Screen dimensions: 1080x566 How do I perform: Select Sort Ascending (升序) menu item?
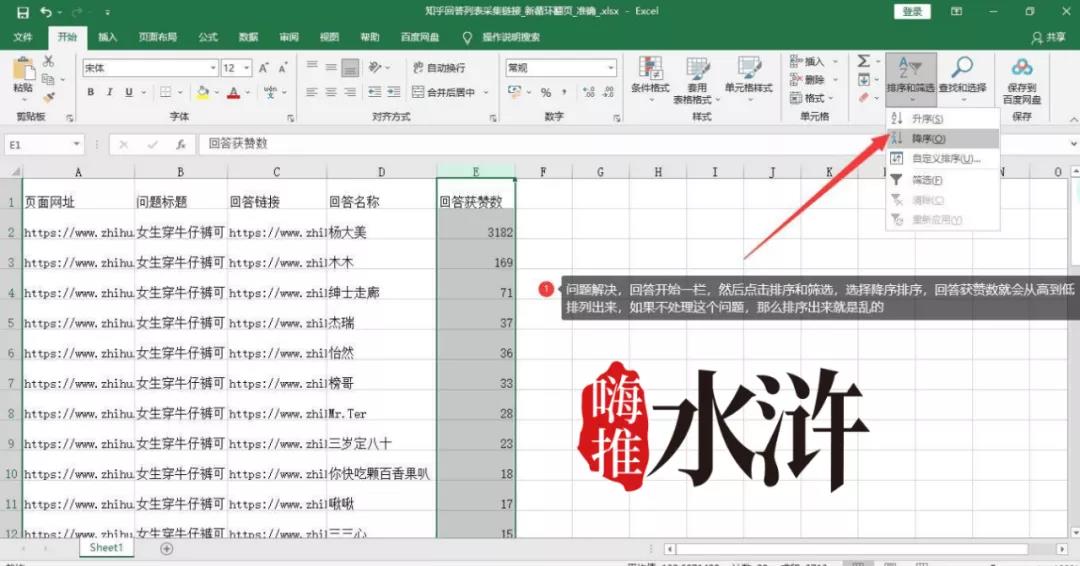tap(943, 119)
